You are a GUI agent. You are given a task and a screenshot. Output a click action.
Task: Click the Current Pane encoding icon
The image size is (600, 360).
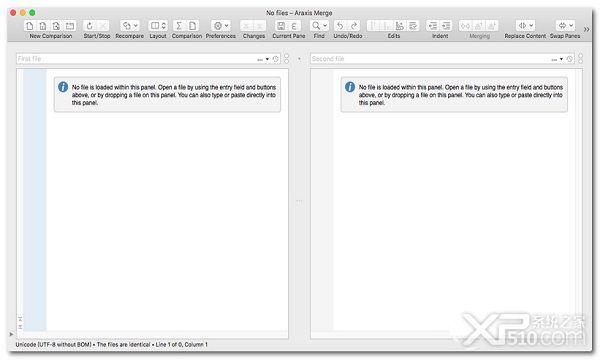click(x=294, y=26)
